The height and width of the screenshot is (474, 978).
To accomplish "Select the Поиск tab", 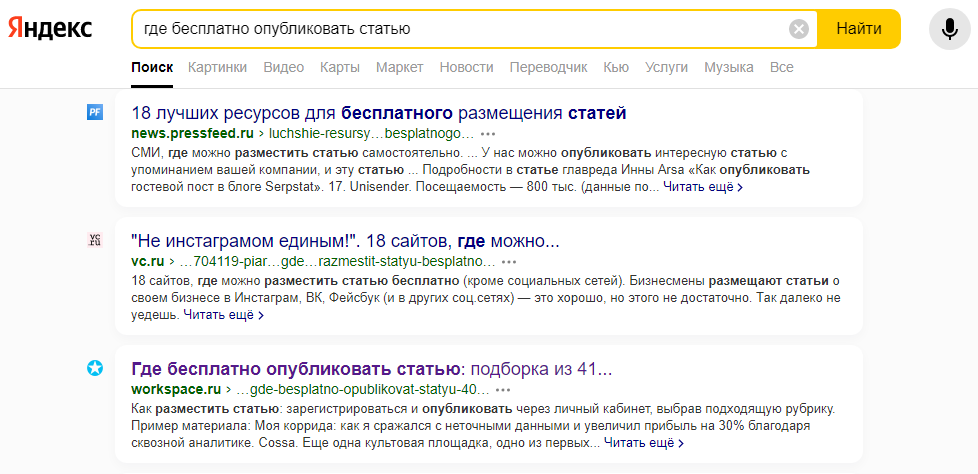I will (x=152, y=67).
